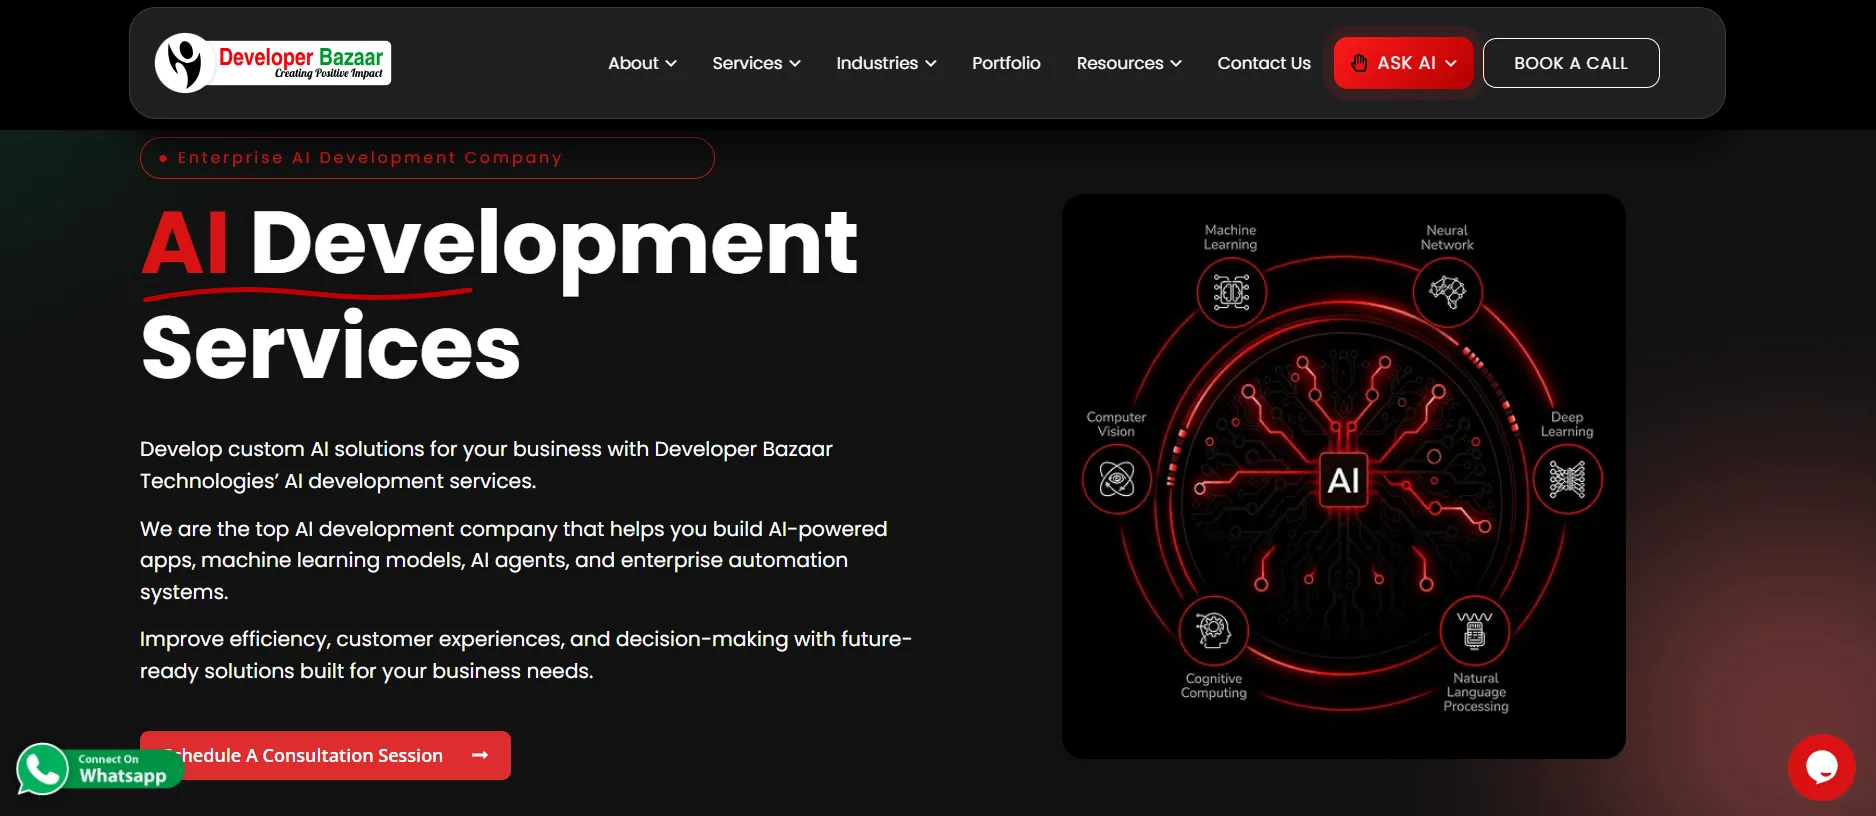The image size is (1876, 816).
Task: Open the Contact Us page
Action: click(1264, 63)
